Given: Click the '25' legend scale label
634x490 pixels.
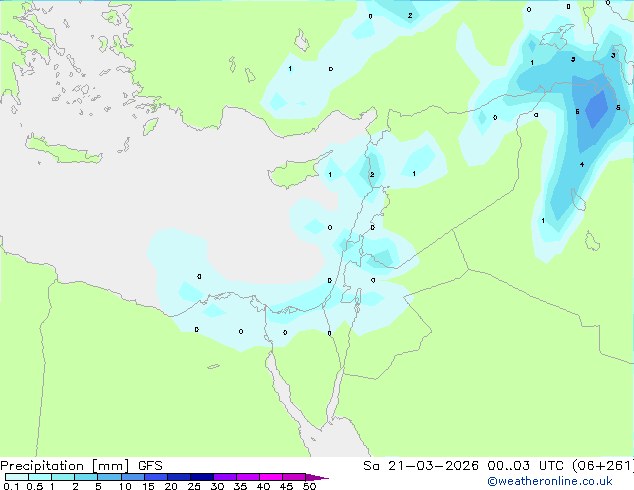Looking at the screenshot, I should tap(194, 486).
